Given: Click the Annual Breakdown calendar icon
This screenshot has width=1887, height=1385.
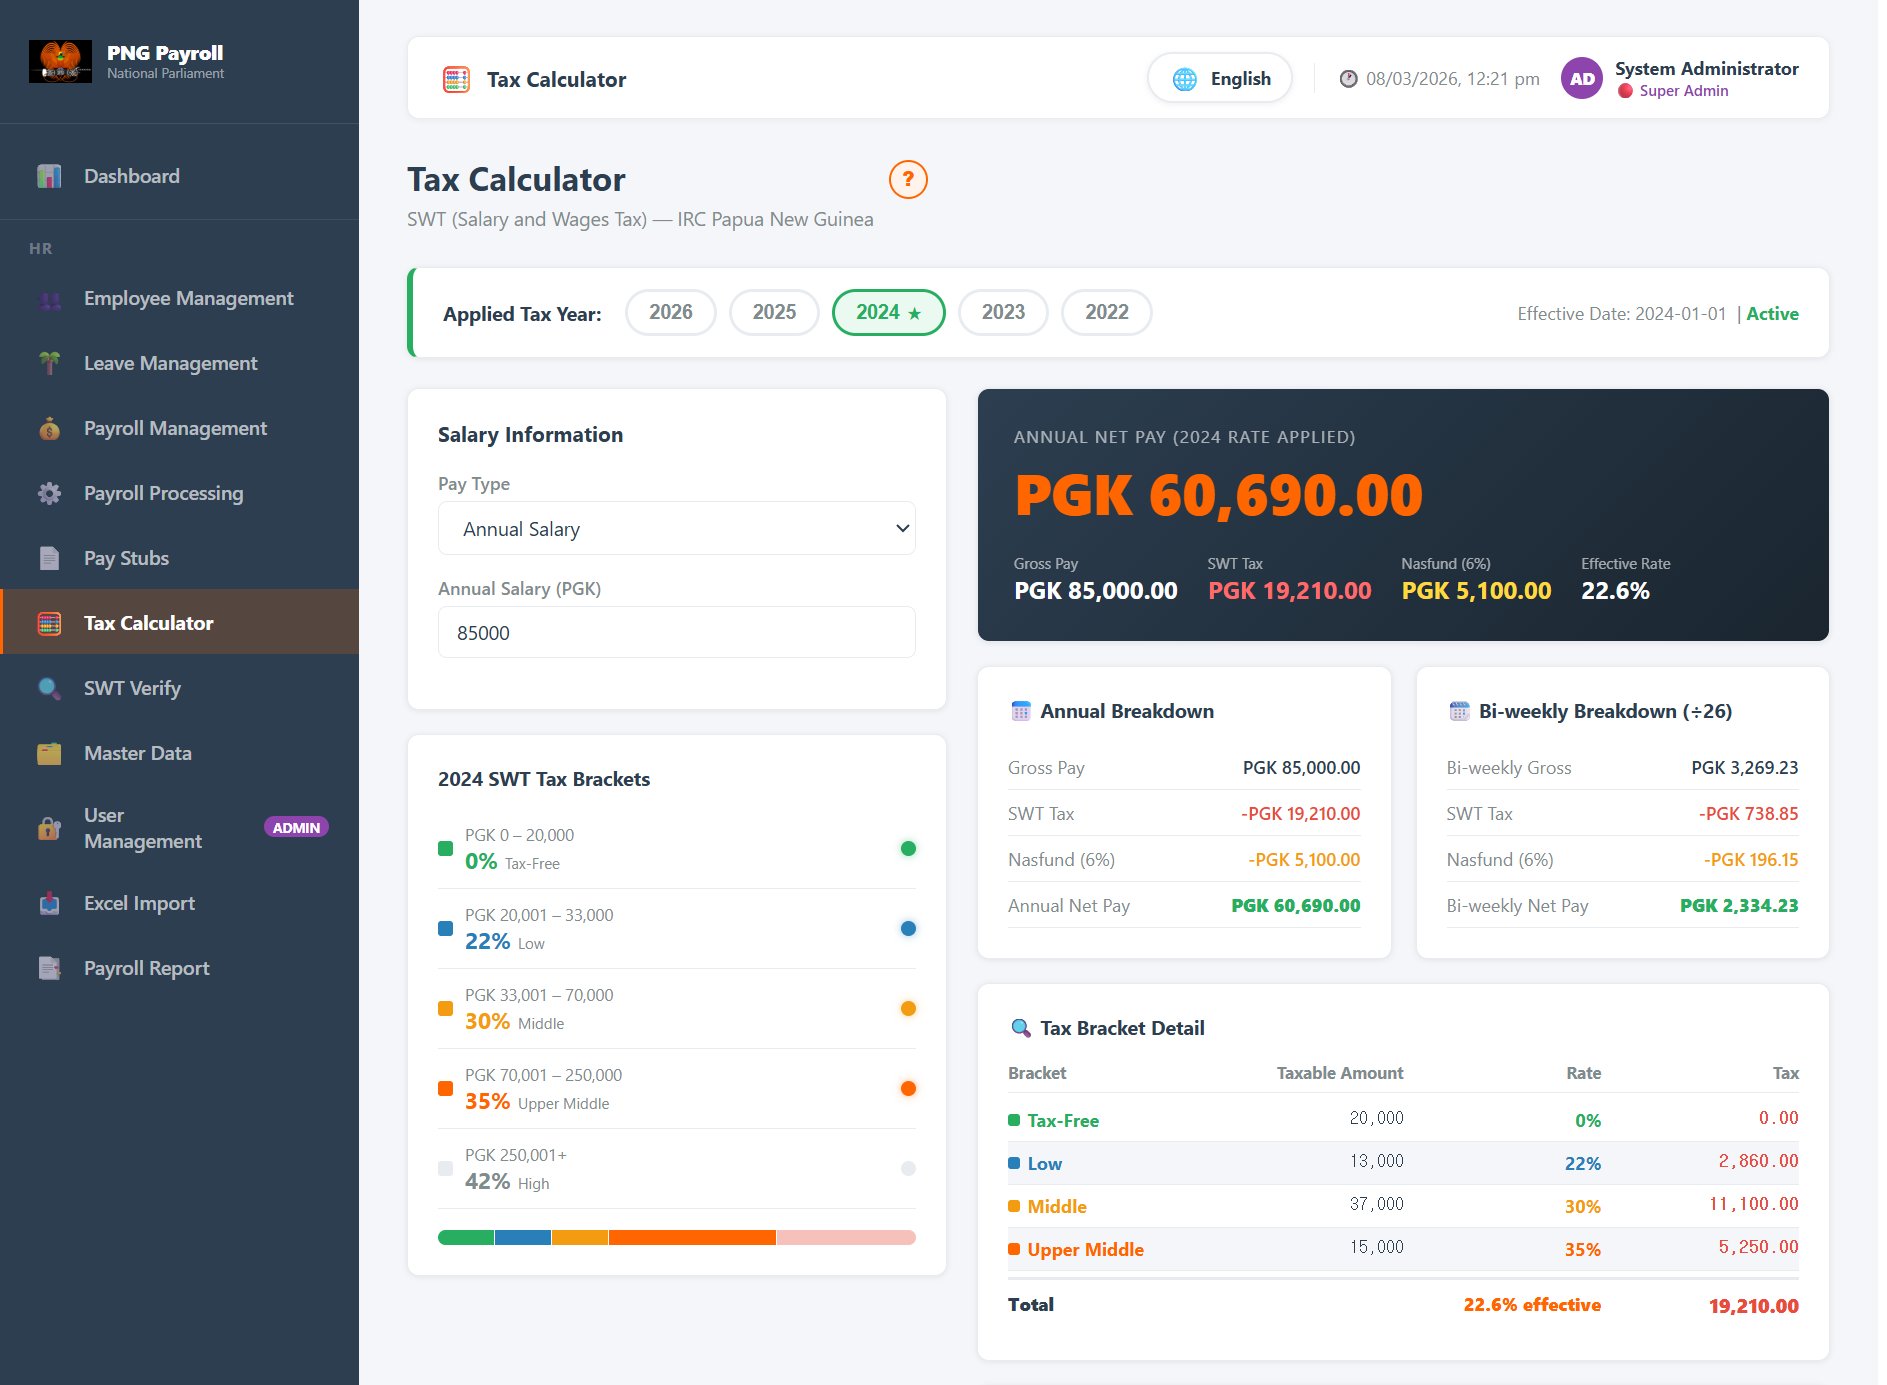Looking at the screenshot, I should tap(1021, 711).
